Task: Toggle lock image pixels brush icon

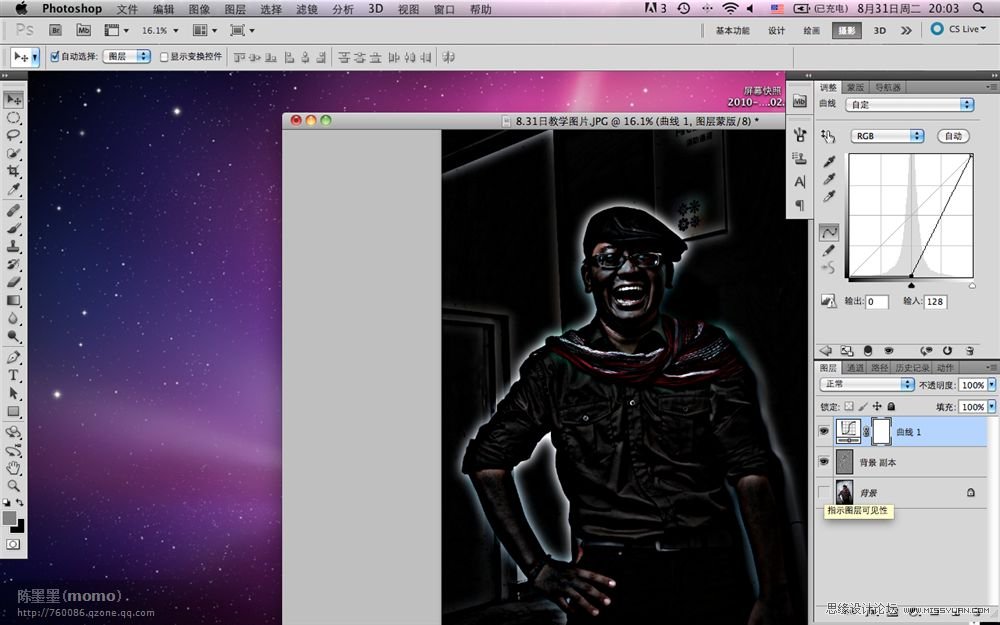Action: pos(863,406)
